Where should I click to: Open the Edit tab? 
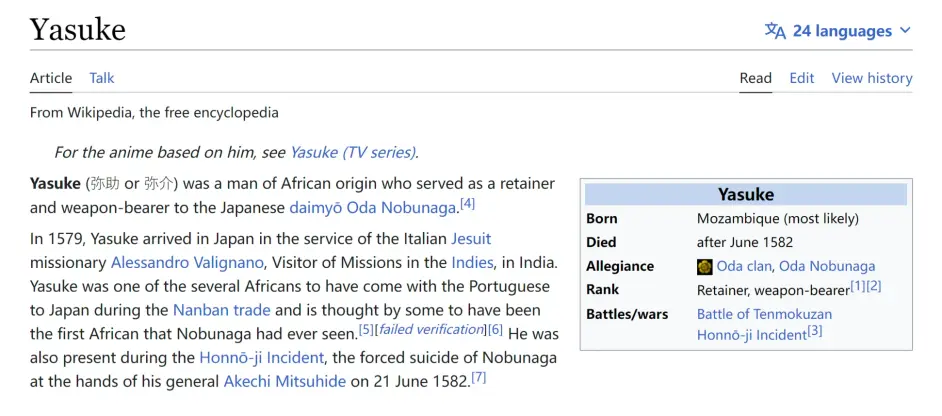pos(801,78)
